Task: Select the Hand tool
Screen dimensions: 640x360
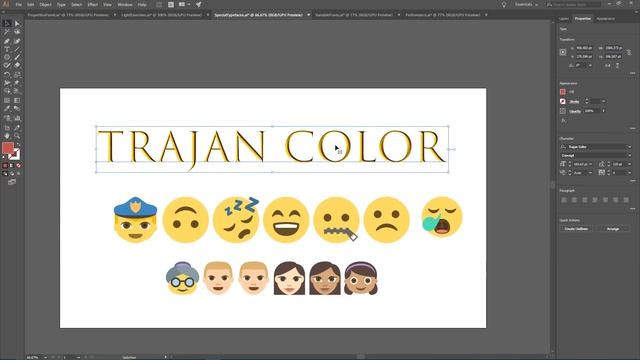Action: pyautogui.click(x=7, y=136)
